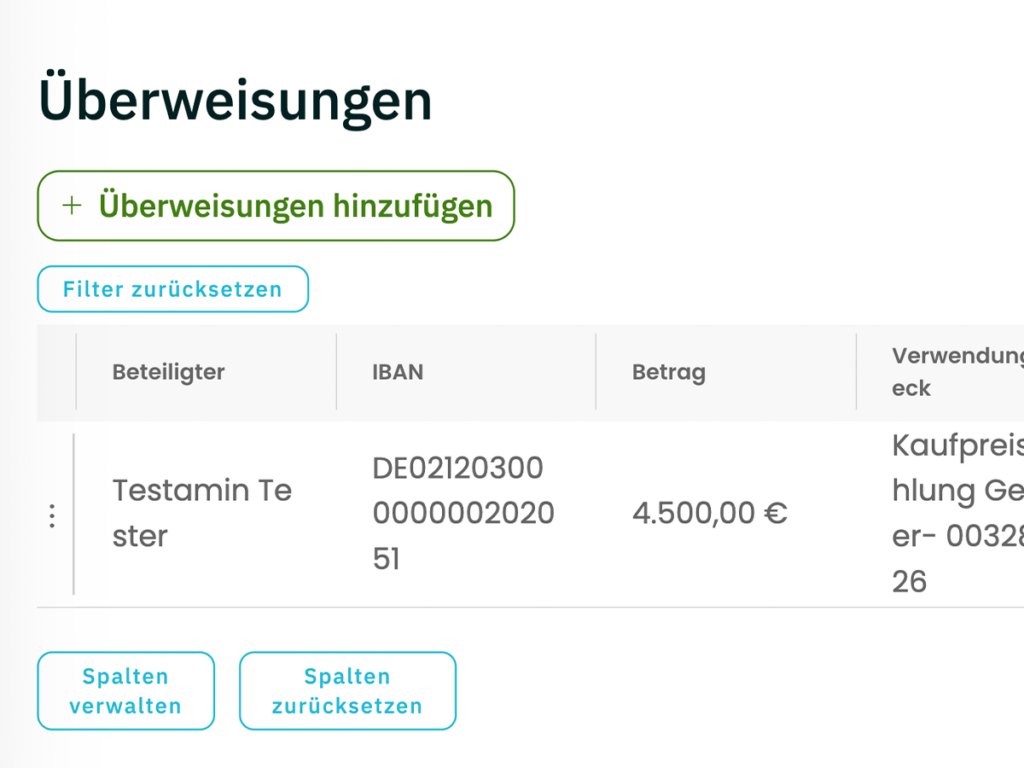Click the plus icon in the add button

pyautogui.click(x=71, y=205)
